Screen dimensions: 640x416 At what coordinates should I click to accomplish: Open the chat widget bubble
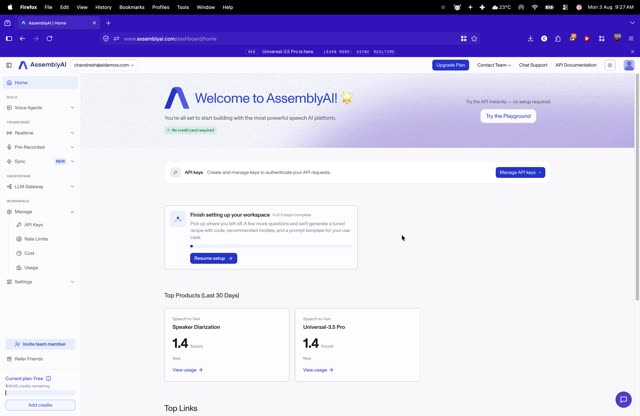[623, 400]
